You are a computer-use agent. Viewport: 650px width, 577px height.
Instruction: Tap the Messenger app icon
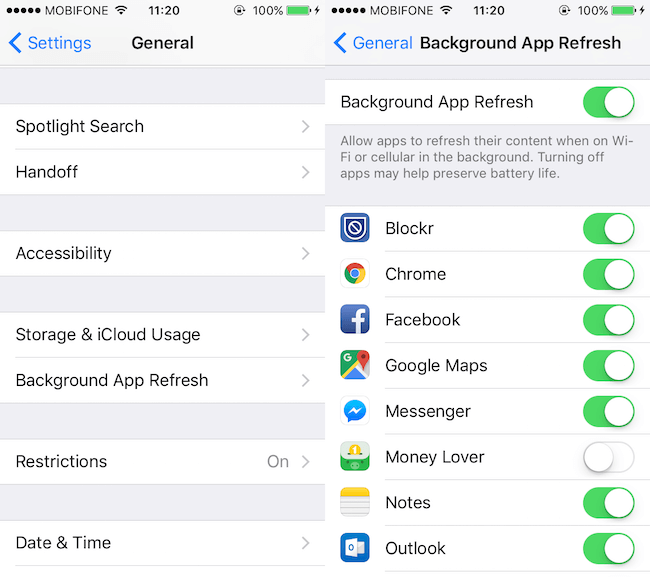click(x=355, y=411)
